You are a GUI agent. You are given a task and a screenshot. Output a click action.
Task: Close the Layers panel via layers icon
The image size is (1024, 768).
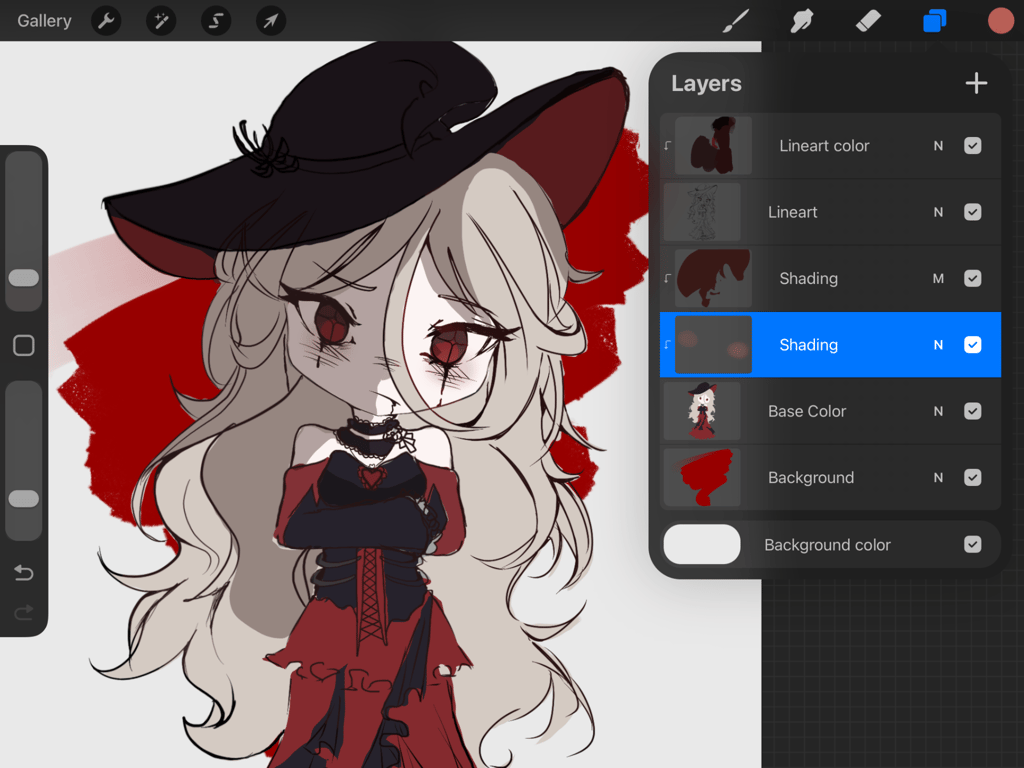pos(935,21)
